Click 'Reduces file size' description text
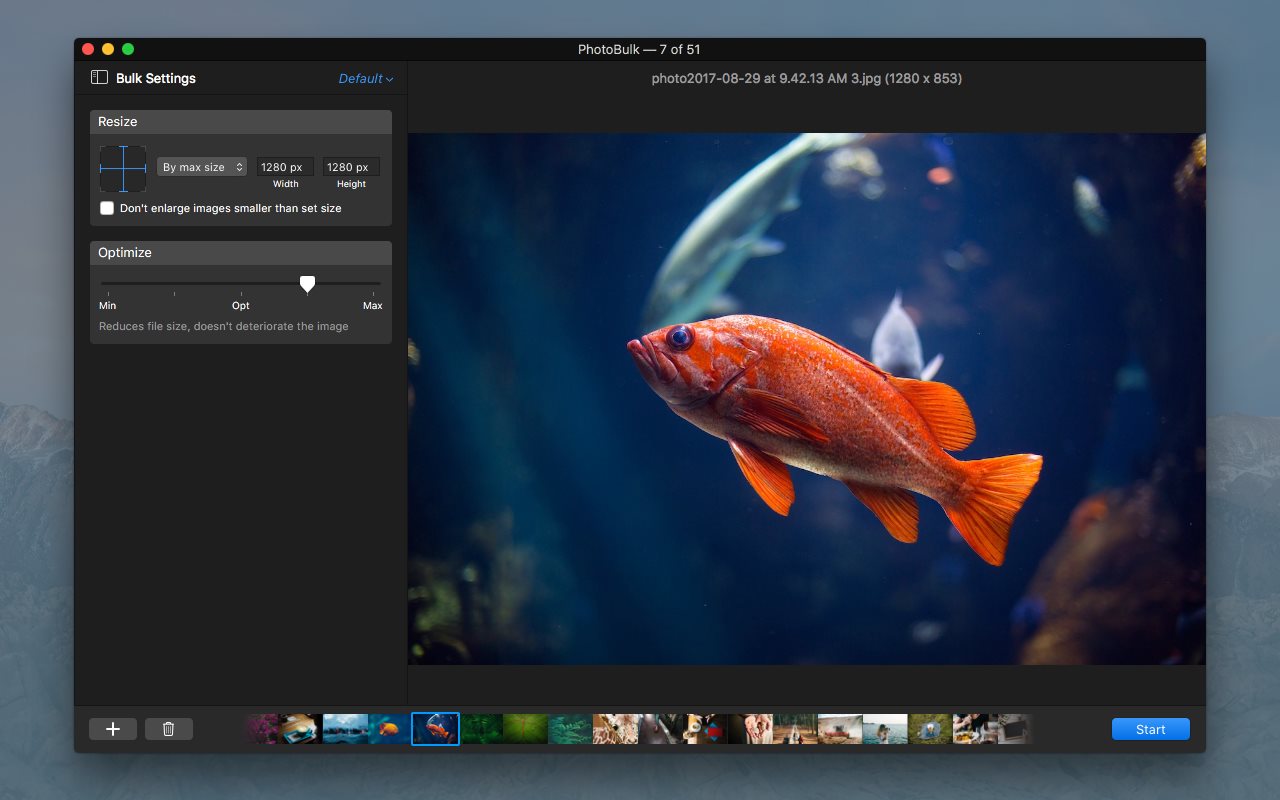1280x800 pixels. click(224, 326)
